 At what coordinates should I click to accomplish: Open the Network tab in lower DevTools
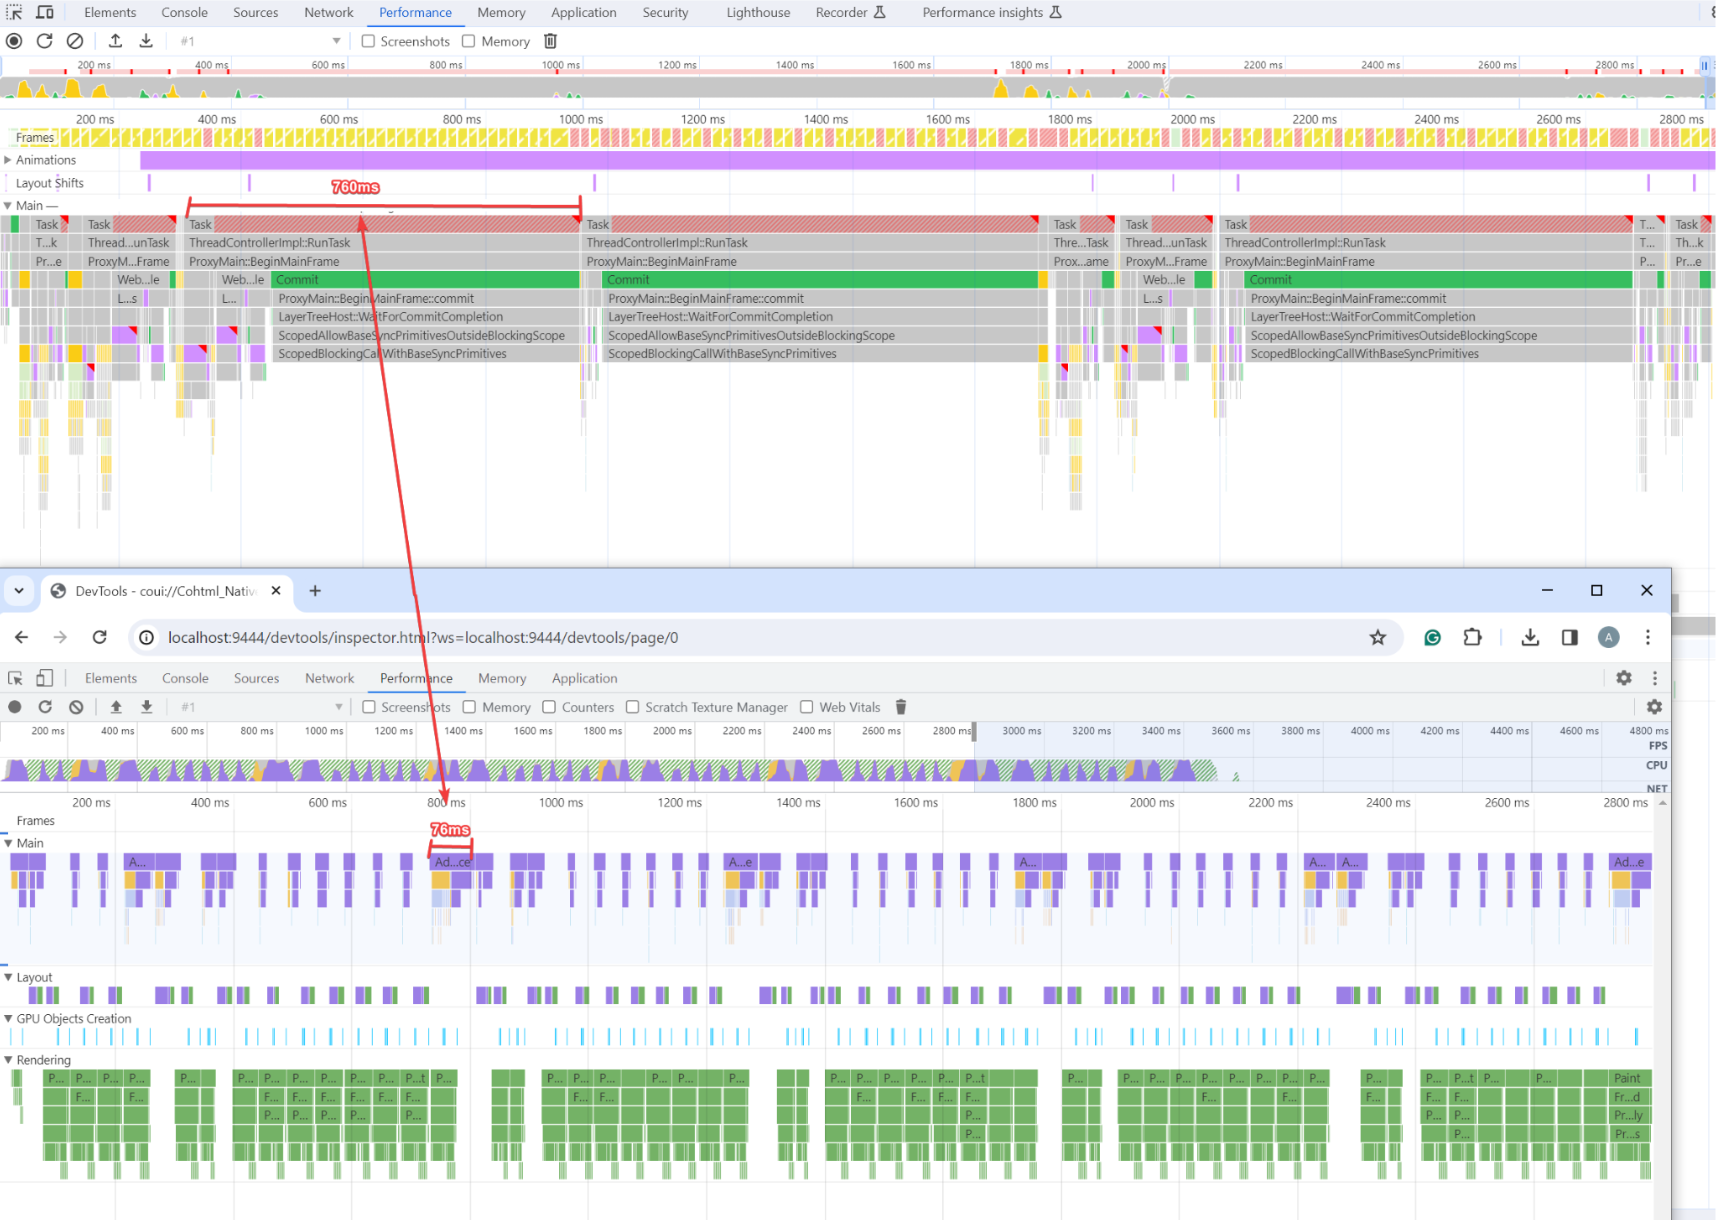point(330,678)
